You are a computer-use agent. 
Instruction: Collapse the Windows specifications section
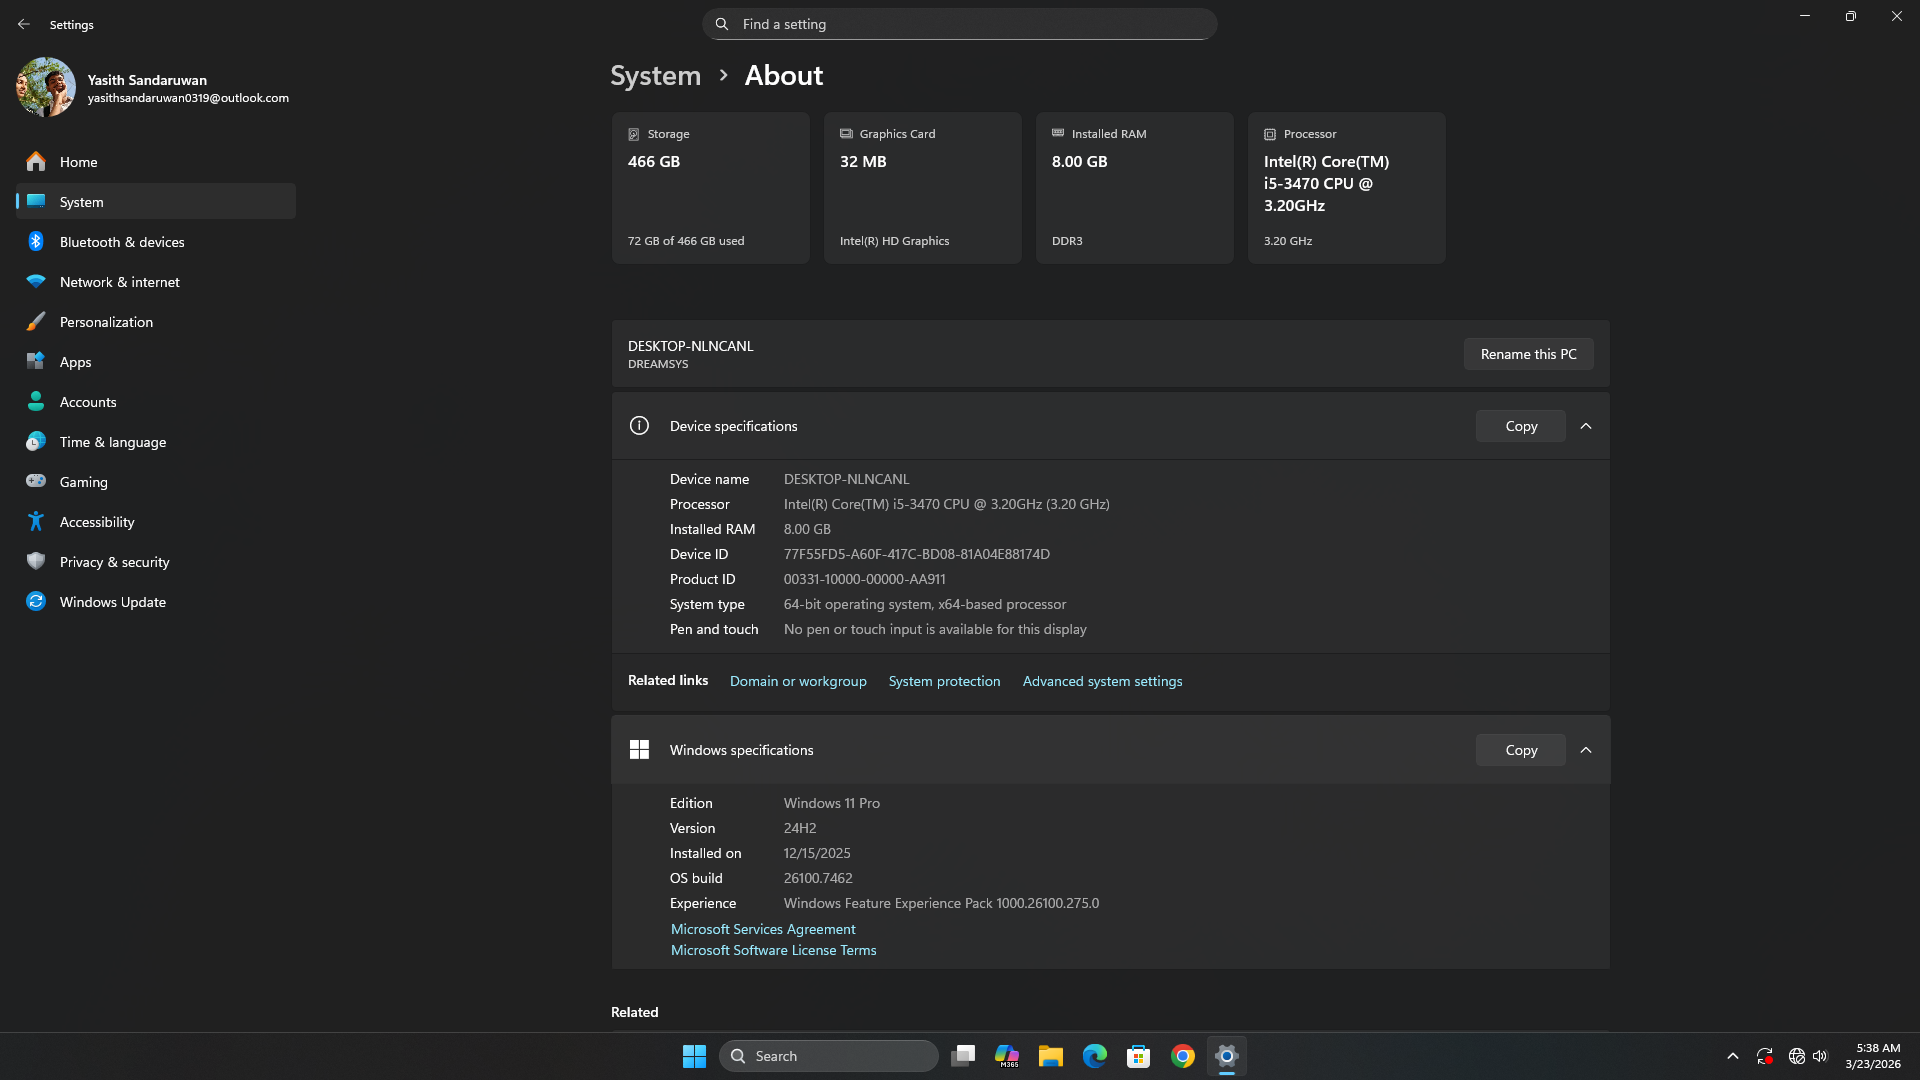click(1586, 749)
